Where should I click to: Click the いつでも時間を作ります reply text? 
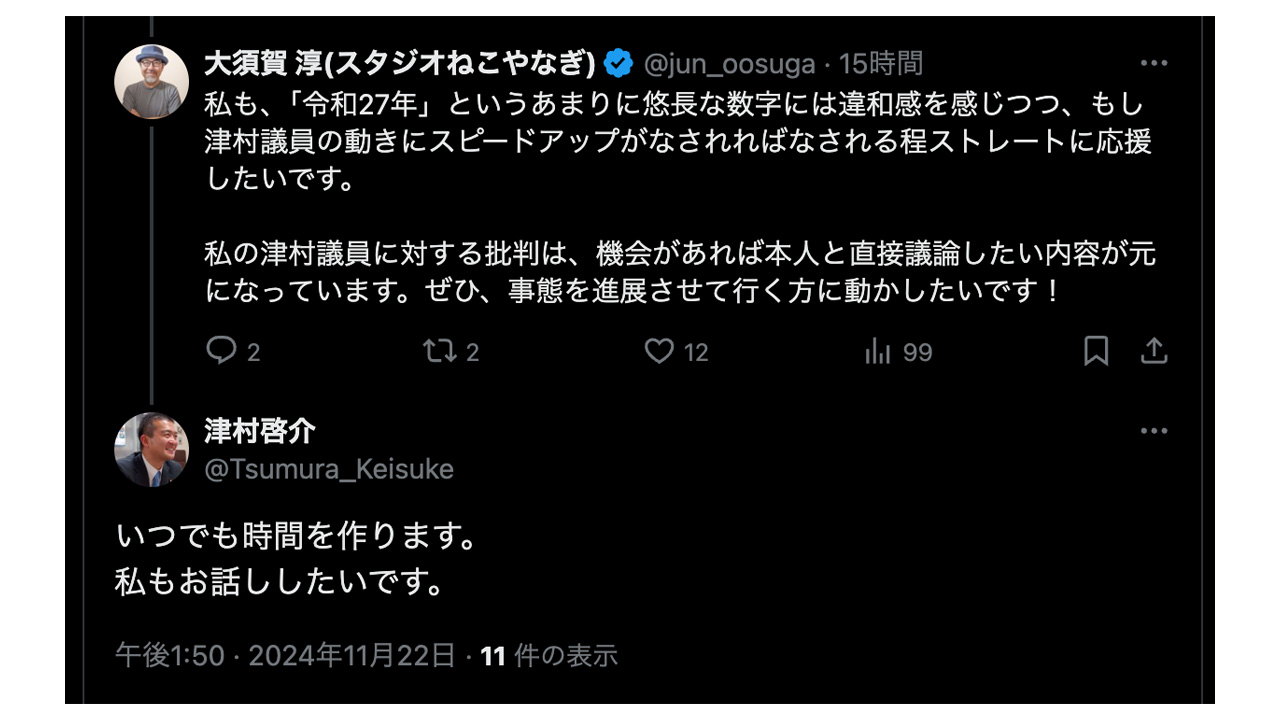coord(296,537)
